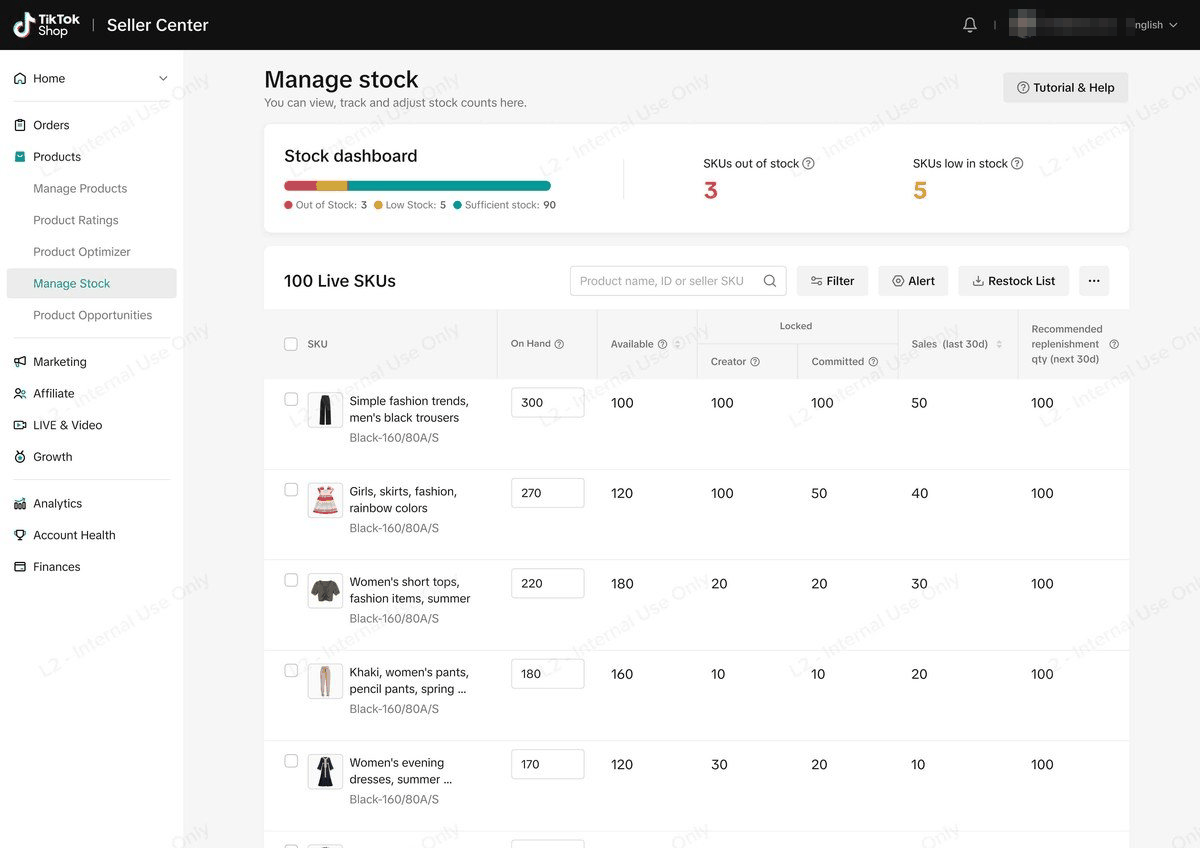Image resolution: width=1200 pixels, height=848 pixels.
Task: Click the product name search field
Action: [x=678, y=281]
